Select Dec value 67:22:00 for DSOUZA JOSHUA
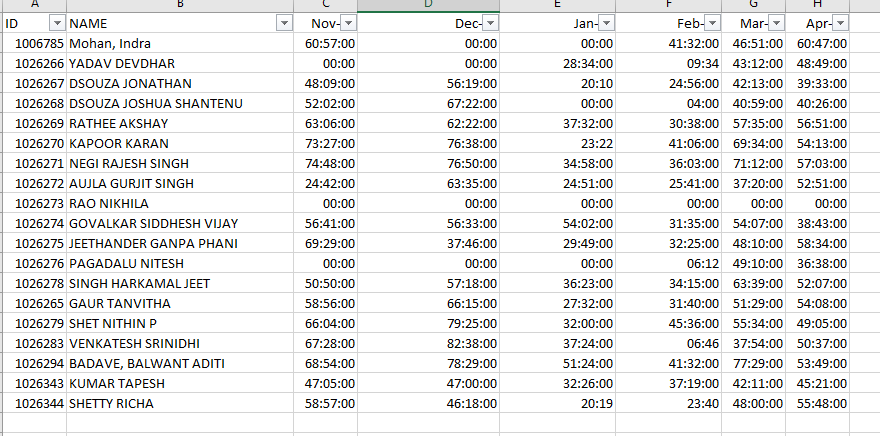Viewport: 880px width, 436px height. [x=428, y=103]
